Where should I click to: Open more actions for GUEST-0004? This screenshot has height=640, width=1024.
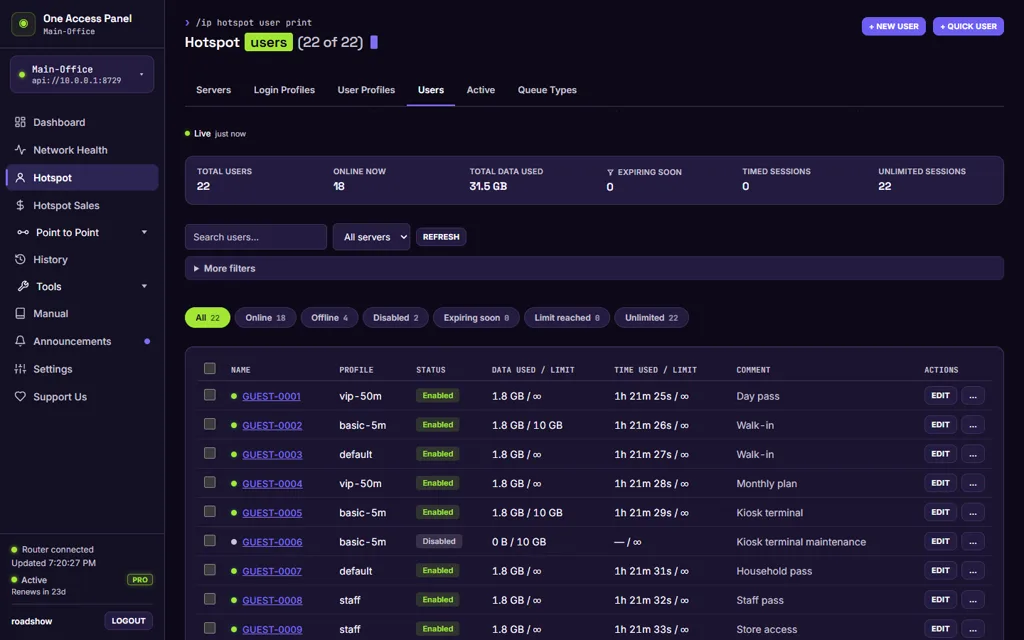pos(972,483)
